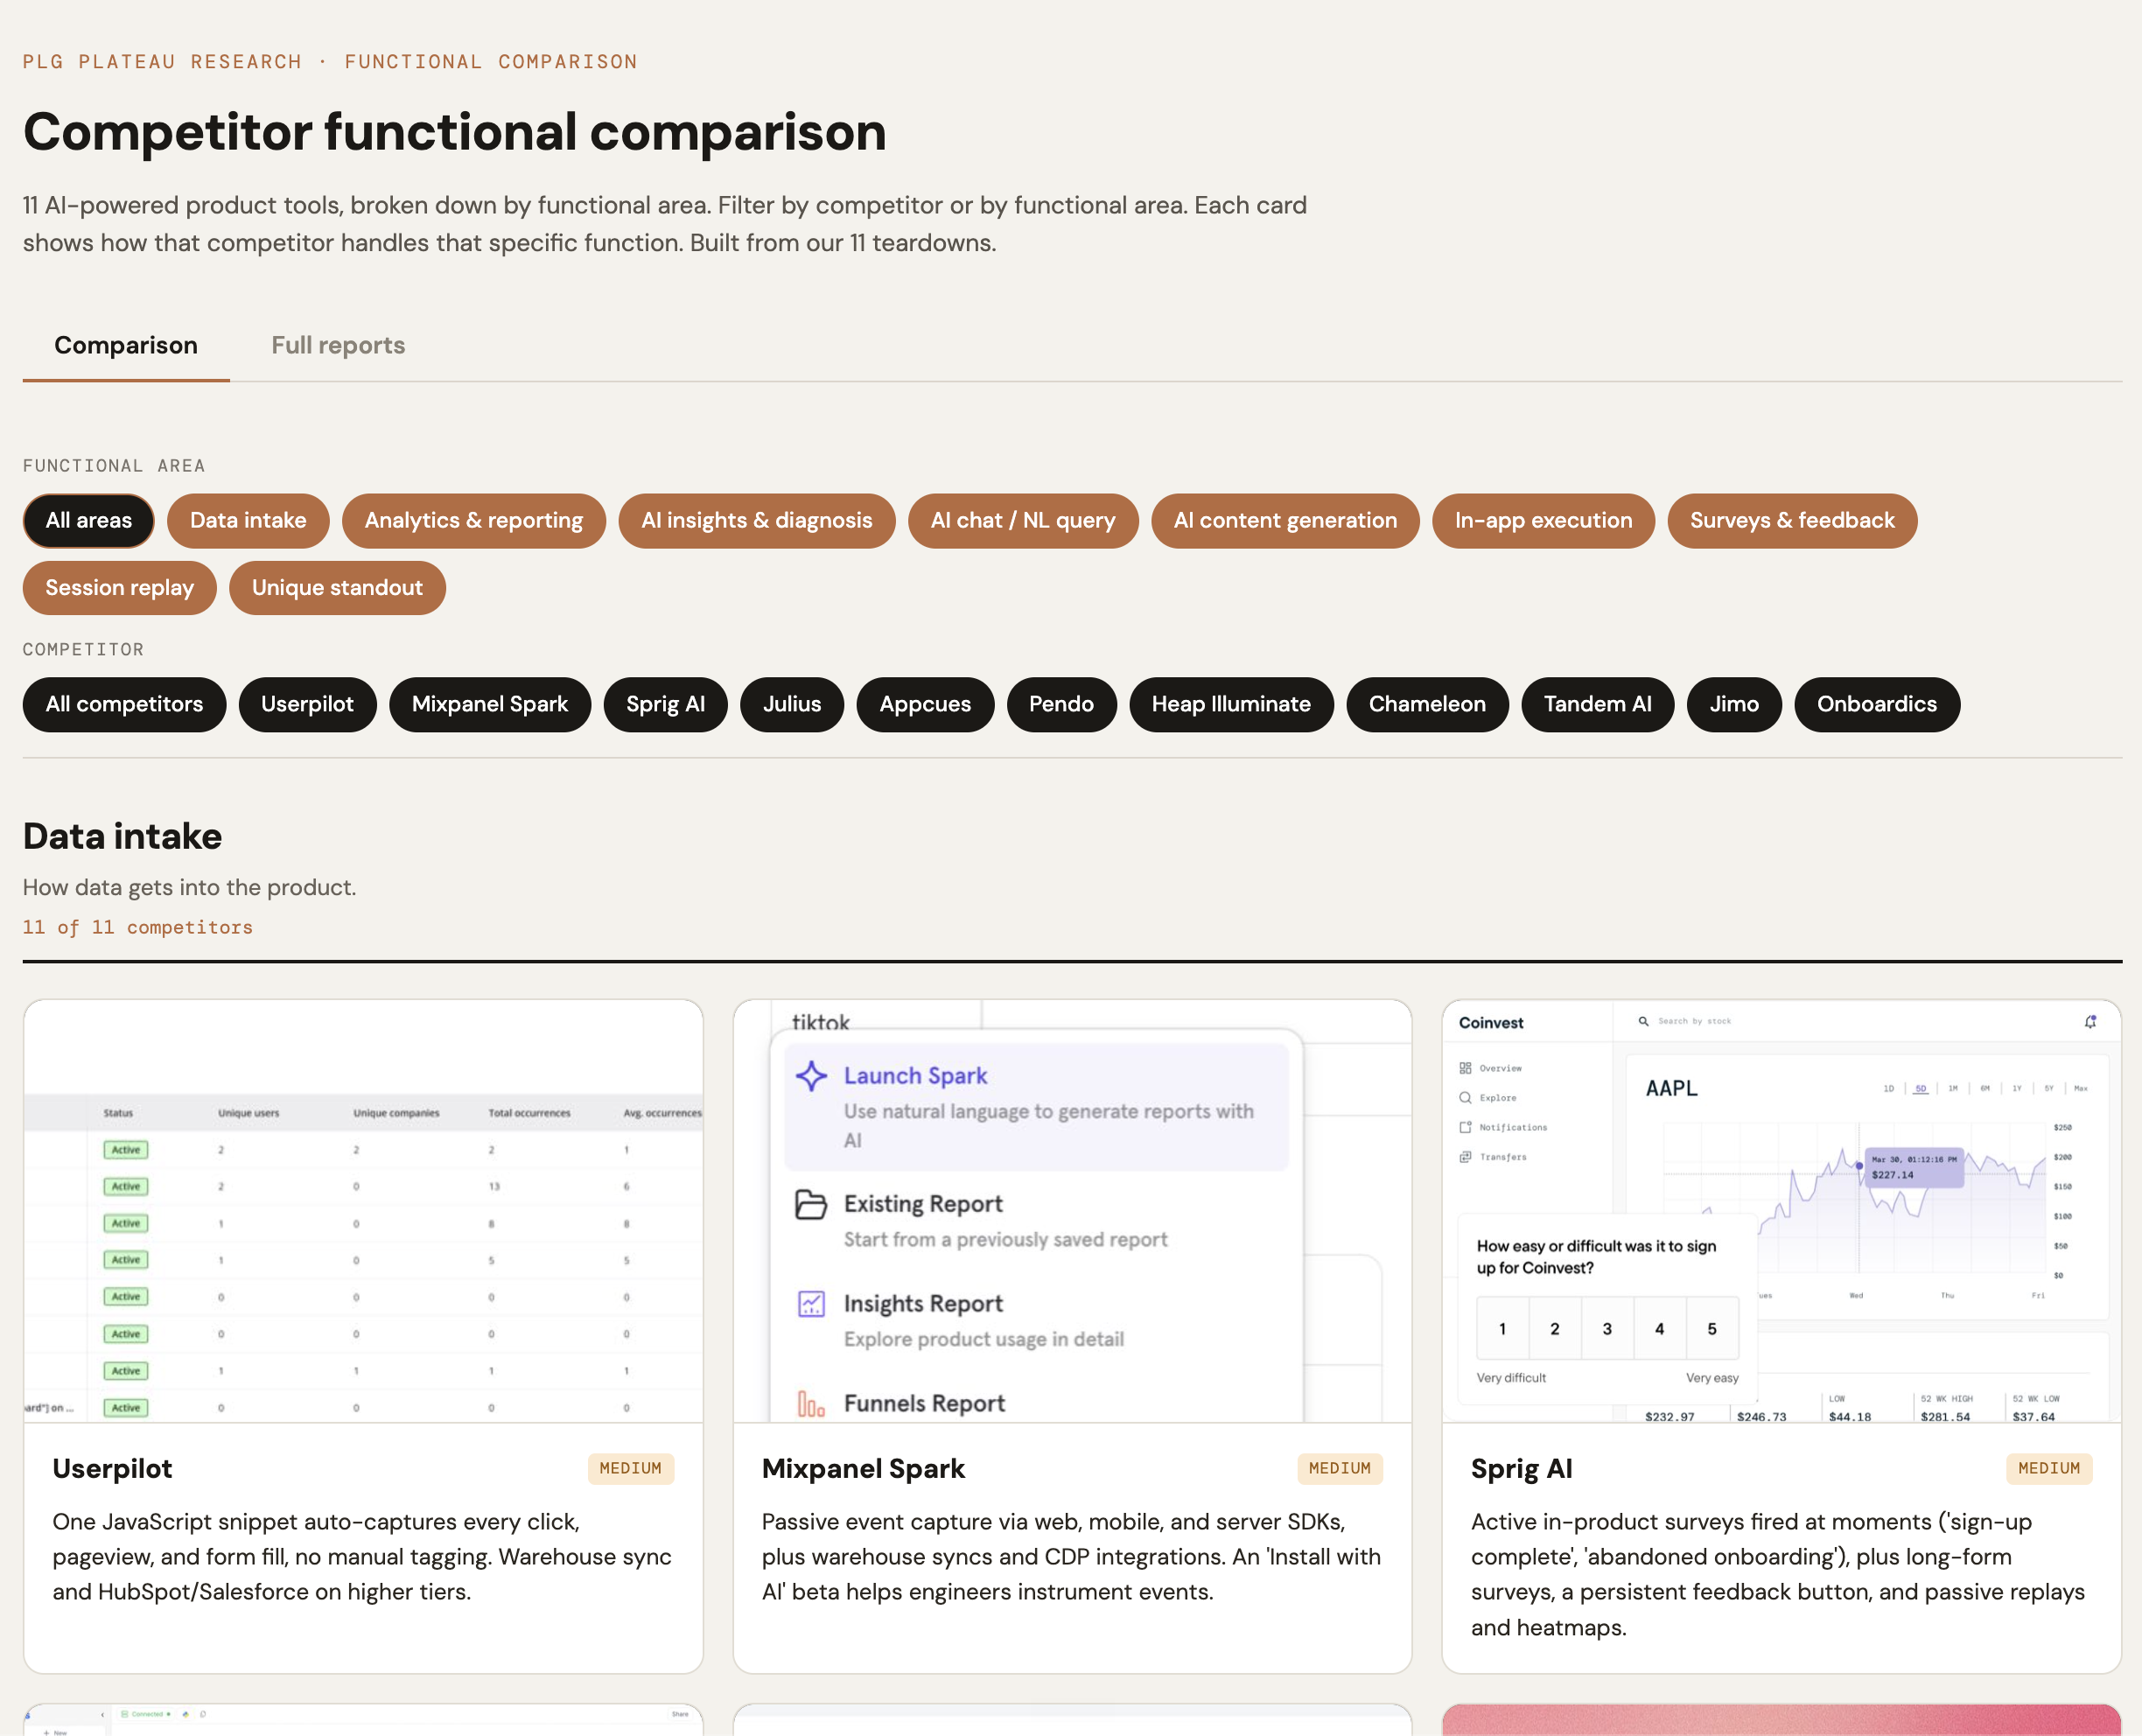Image resolution: width=2142 pixels, height=1736 pixels.
Task: Filter by AI content generation
Action: point(1285,521)
